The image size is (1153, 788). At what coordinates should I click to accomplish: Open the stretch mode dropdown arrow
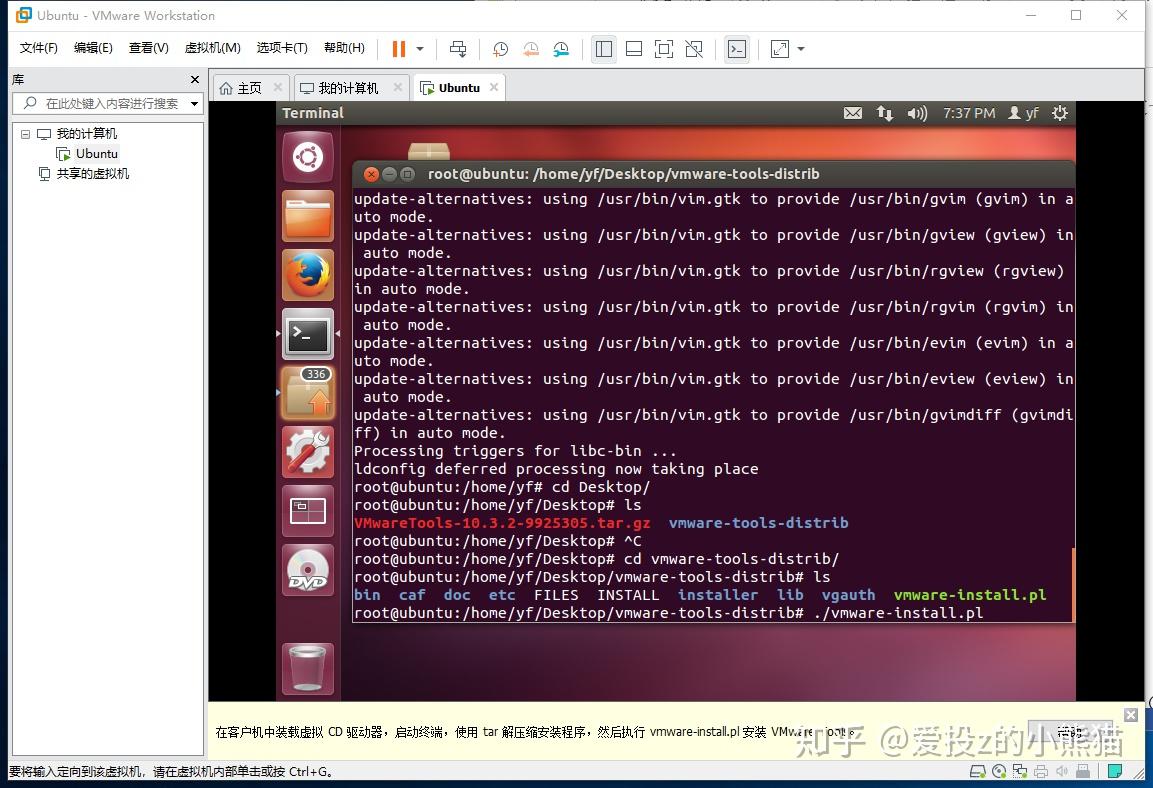[x=801, y=49]
